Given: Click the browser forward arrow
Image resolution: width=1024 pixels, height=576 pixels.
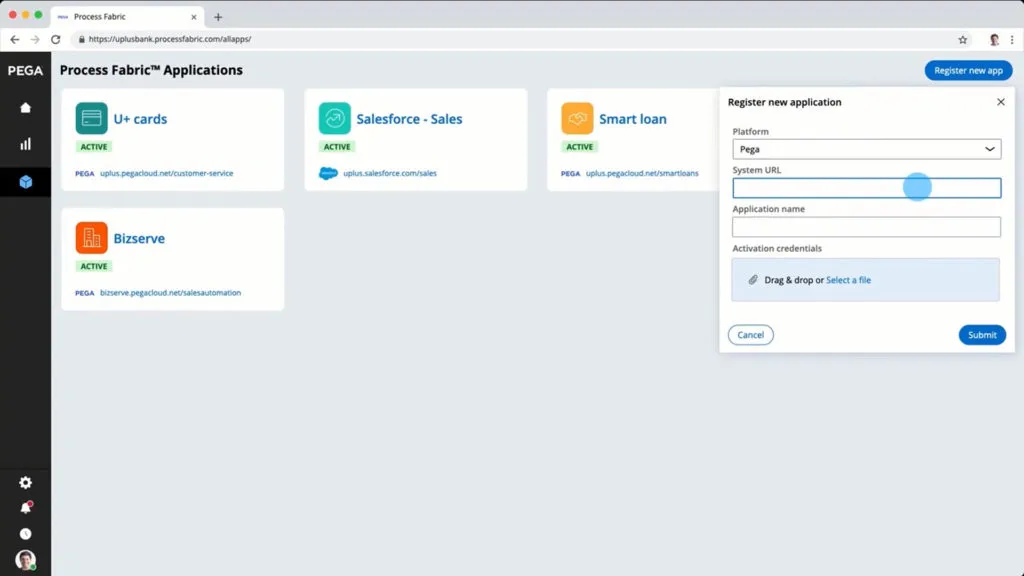Looking at the screenshot, I should 35,39.
